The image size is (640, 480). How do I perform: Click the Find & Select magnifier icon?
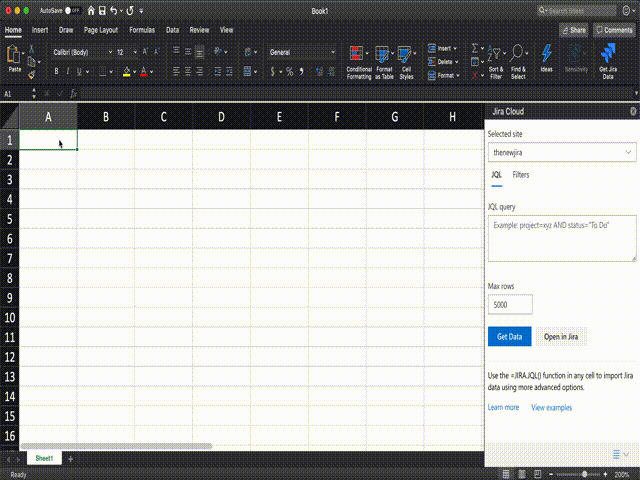[x=516, y=53]
